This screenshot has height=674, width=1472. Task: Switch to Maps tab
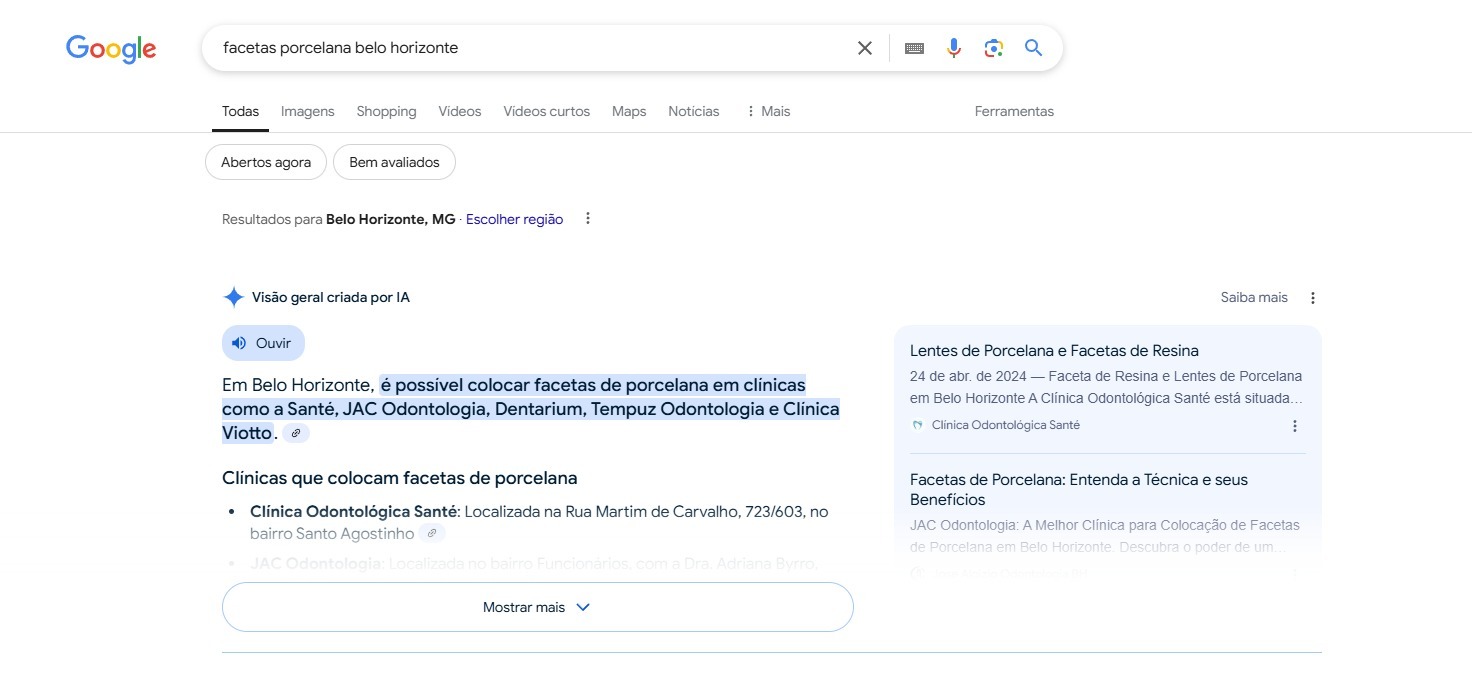[x=629, y=111]
